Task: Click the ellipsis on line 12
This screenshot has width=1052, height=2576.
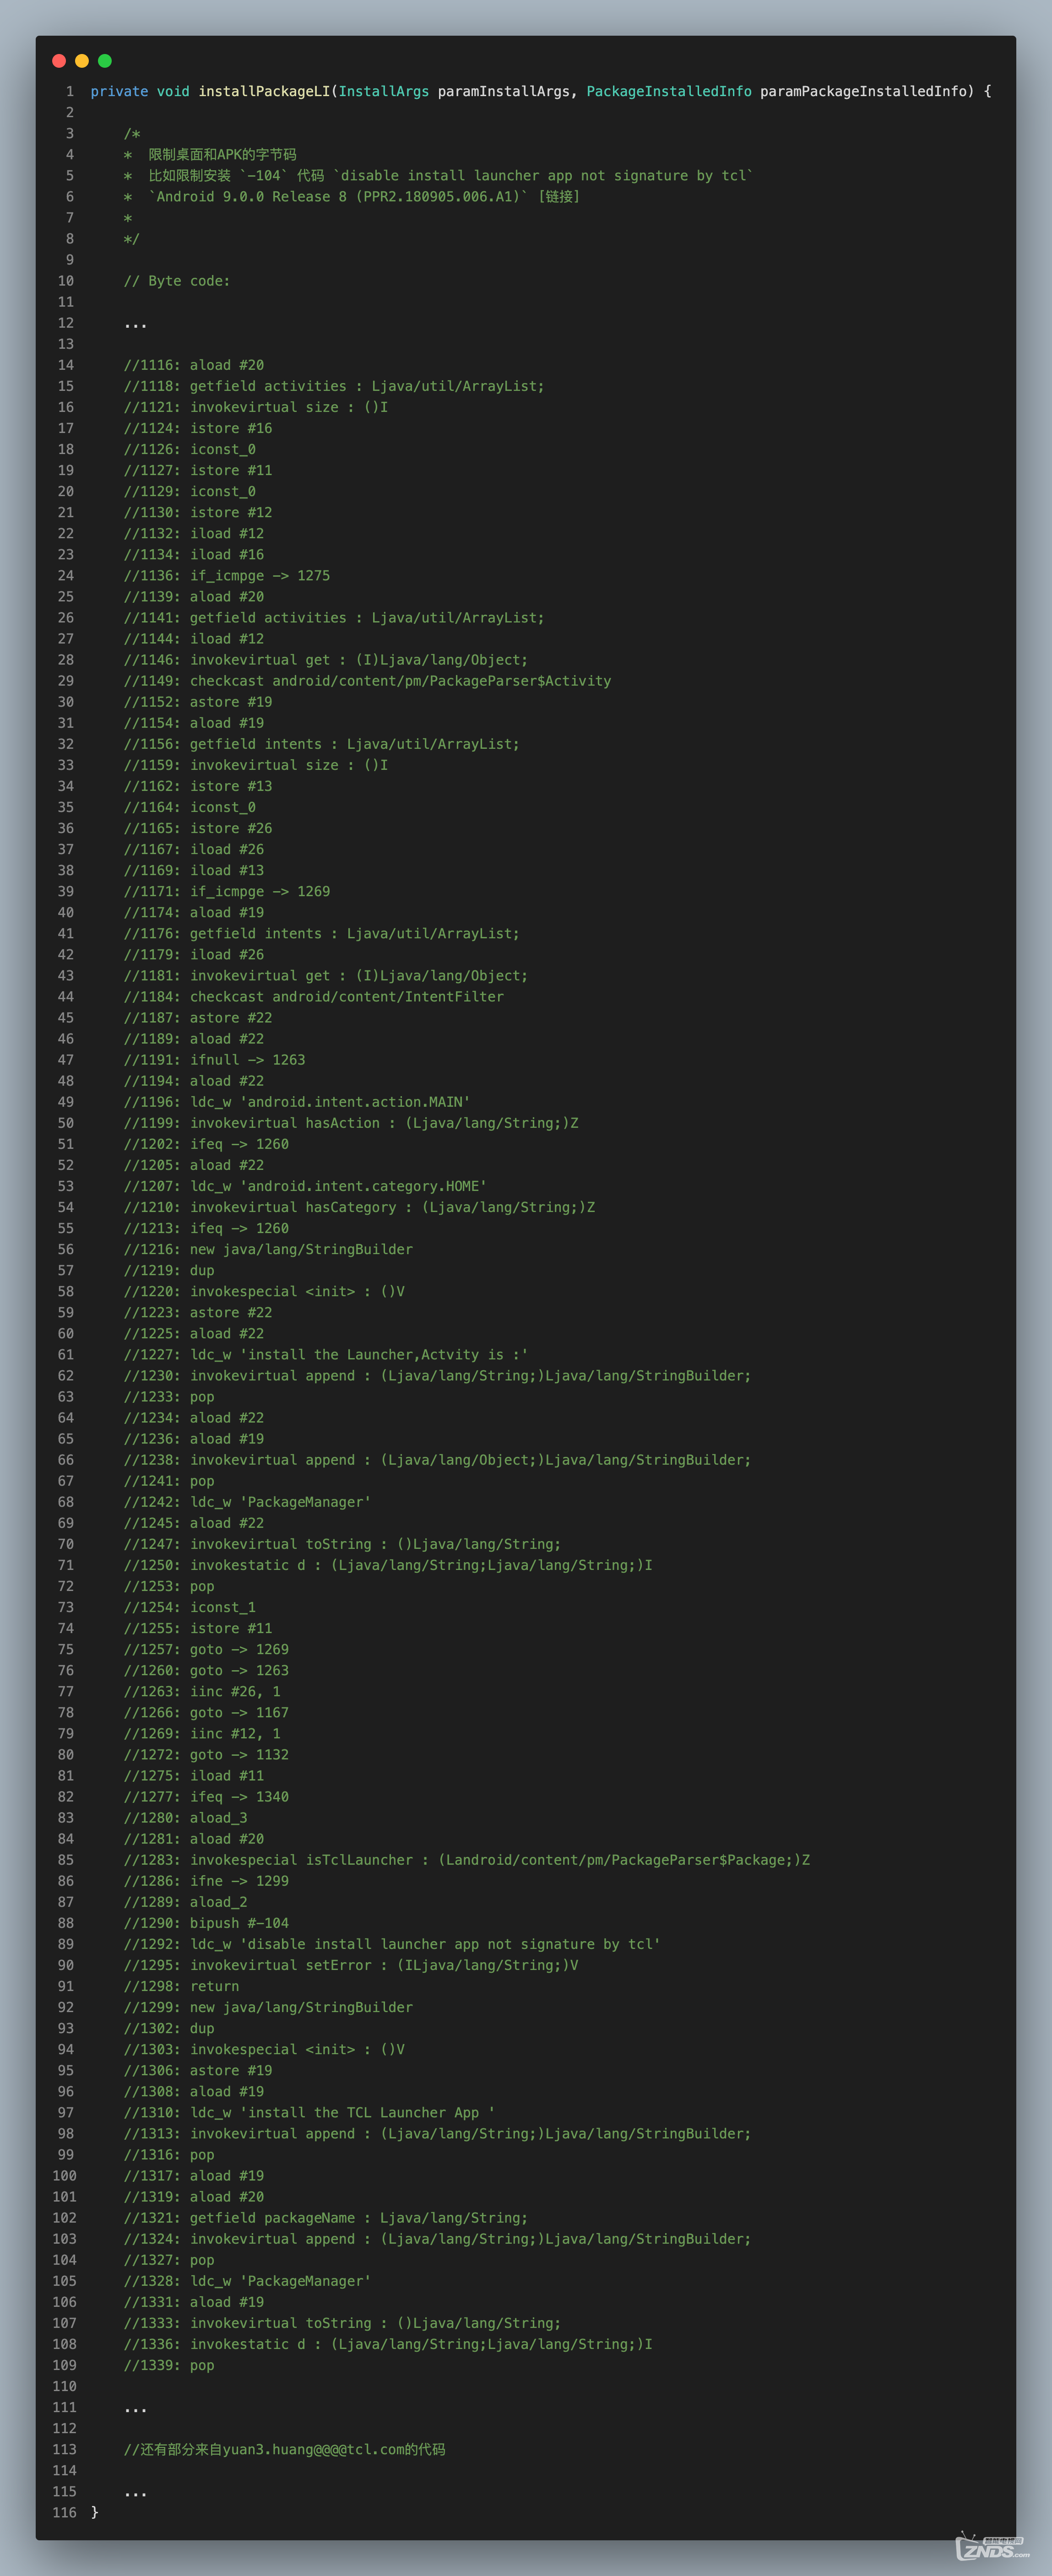Action: click(x=135, y=326)
